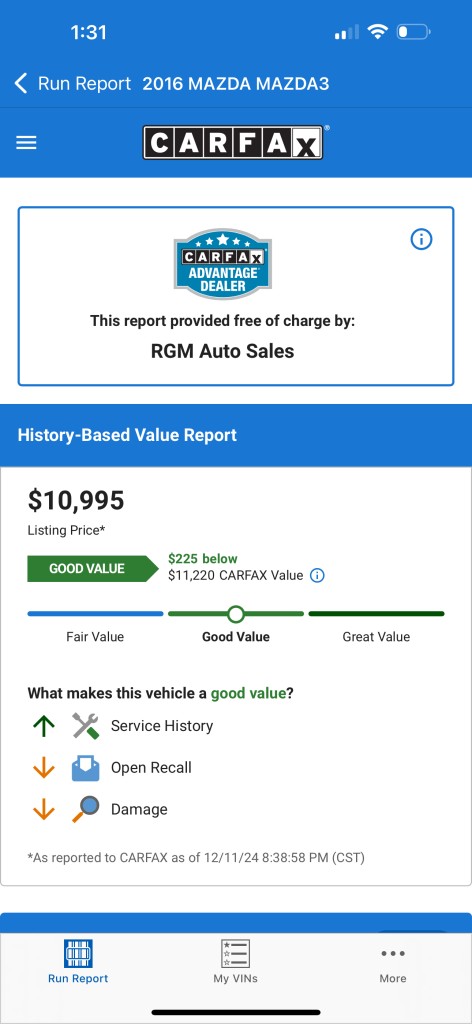472x1024 pixels.
Task: Select the Service History wrench icon
Action: (x=86, y=726)
